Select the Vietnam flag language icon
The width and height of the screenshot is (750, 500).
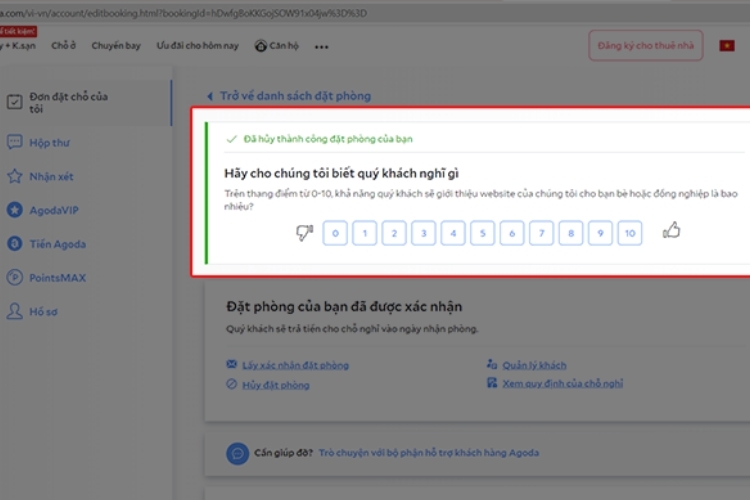(x=727, y=45)
